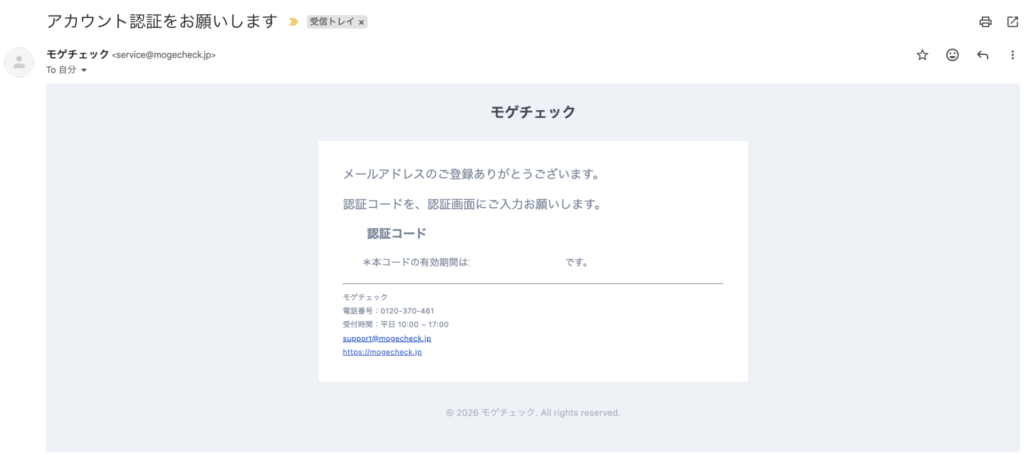Screen dimensions: 1024x455
Task: Click the service@mogecheck.jp sender address
Action: point(164,55)
